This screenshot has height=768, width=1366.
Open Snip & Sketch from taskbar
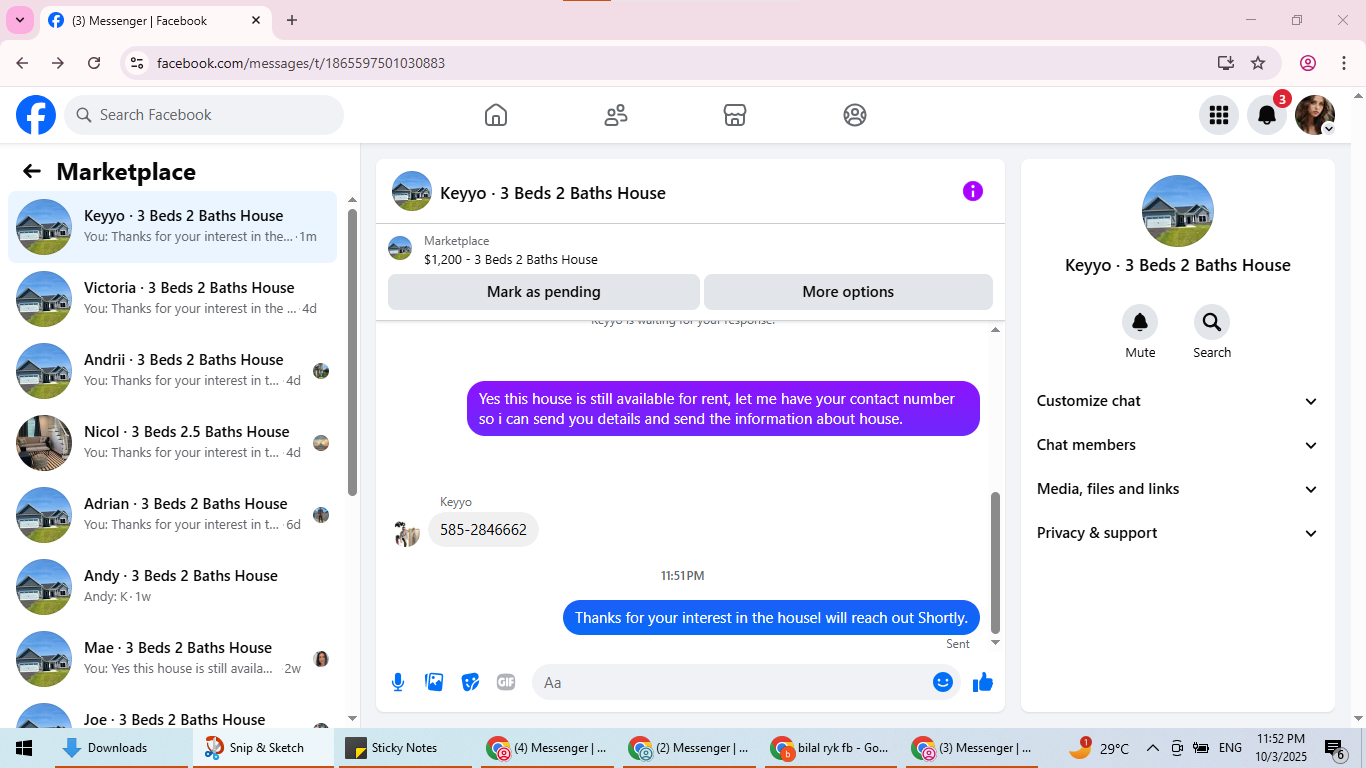265,748
